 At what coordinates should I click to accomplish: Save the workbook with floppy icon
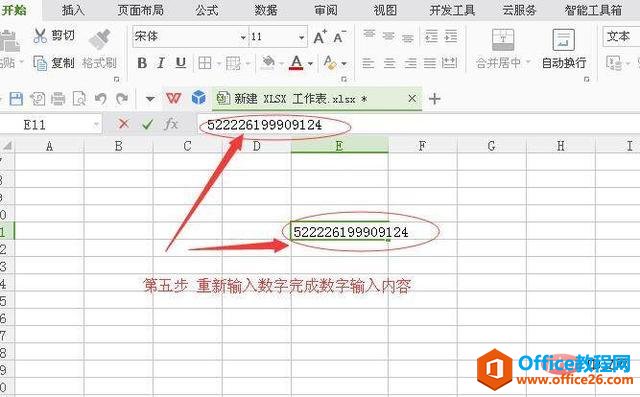tap(16, 99)
